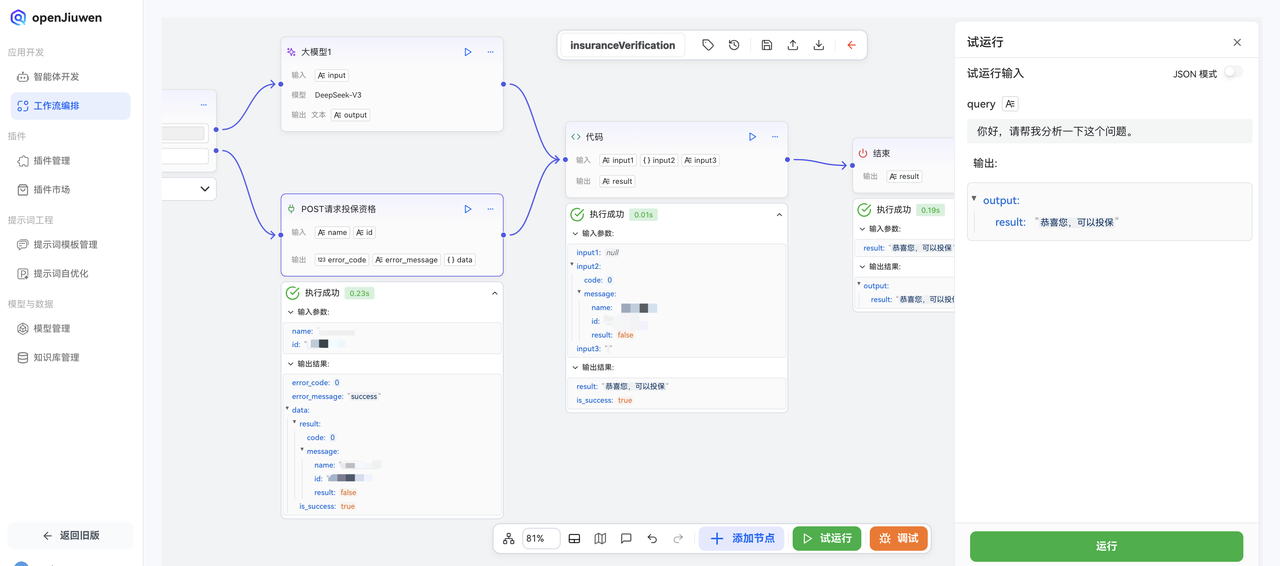This screenshot has width=1280, height=566.
Task: Open the dropdown on the start node
Action: [x=205, y=188]
